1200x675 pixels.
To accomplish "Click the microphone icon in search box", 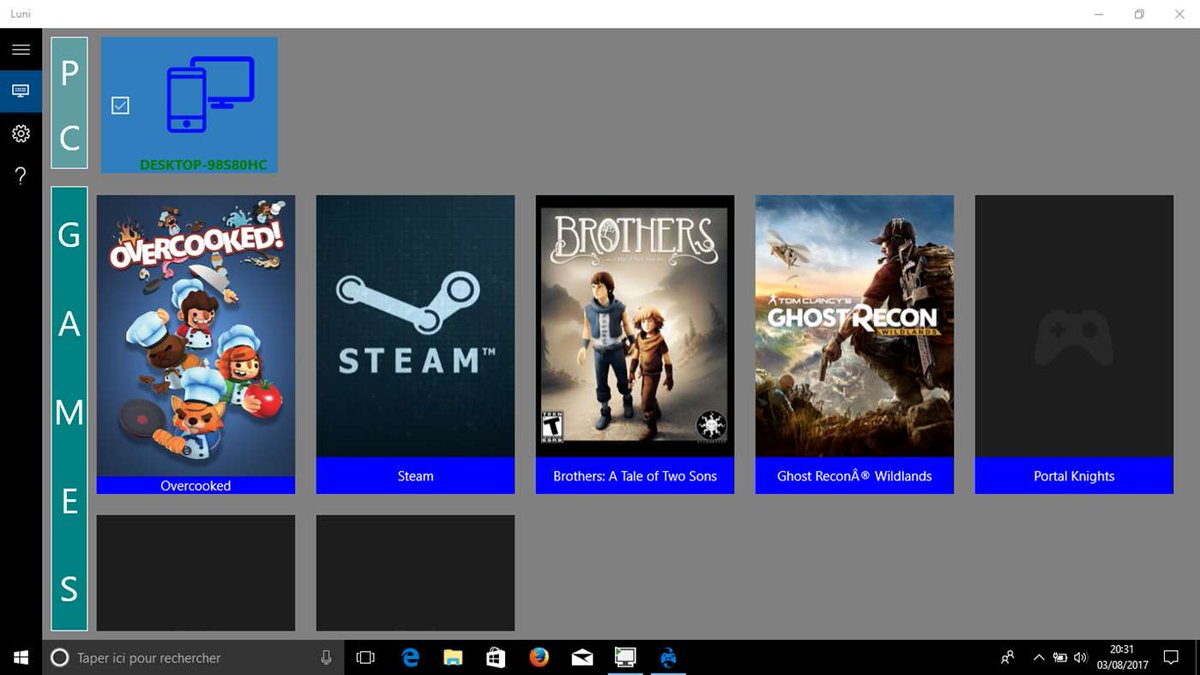I will [x=326, y=657].
